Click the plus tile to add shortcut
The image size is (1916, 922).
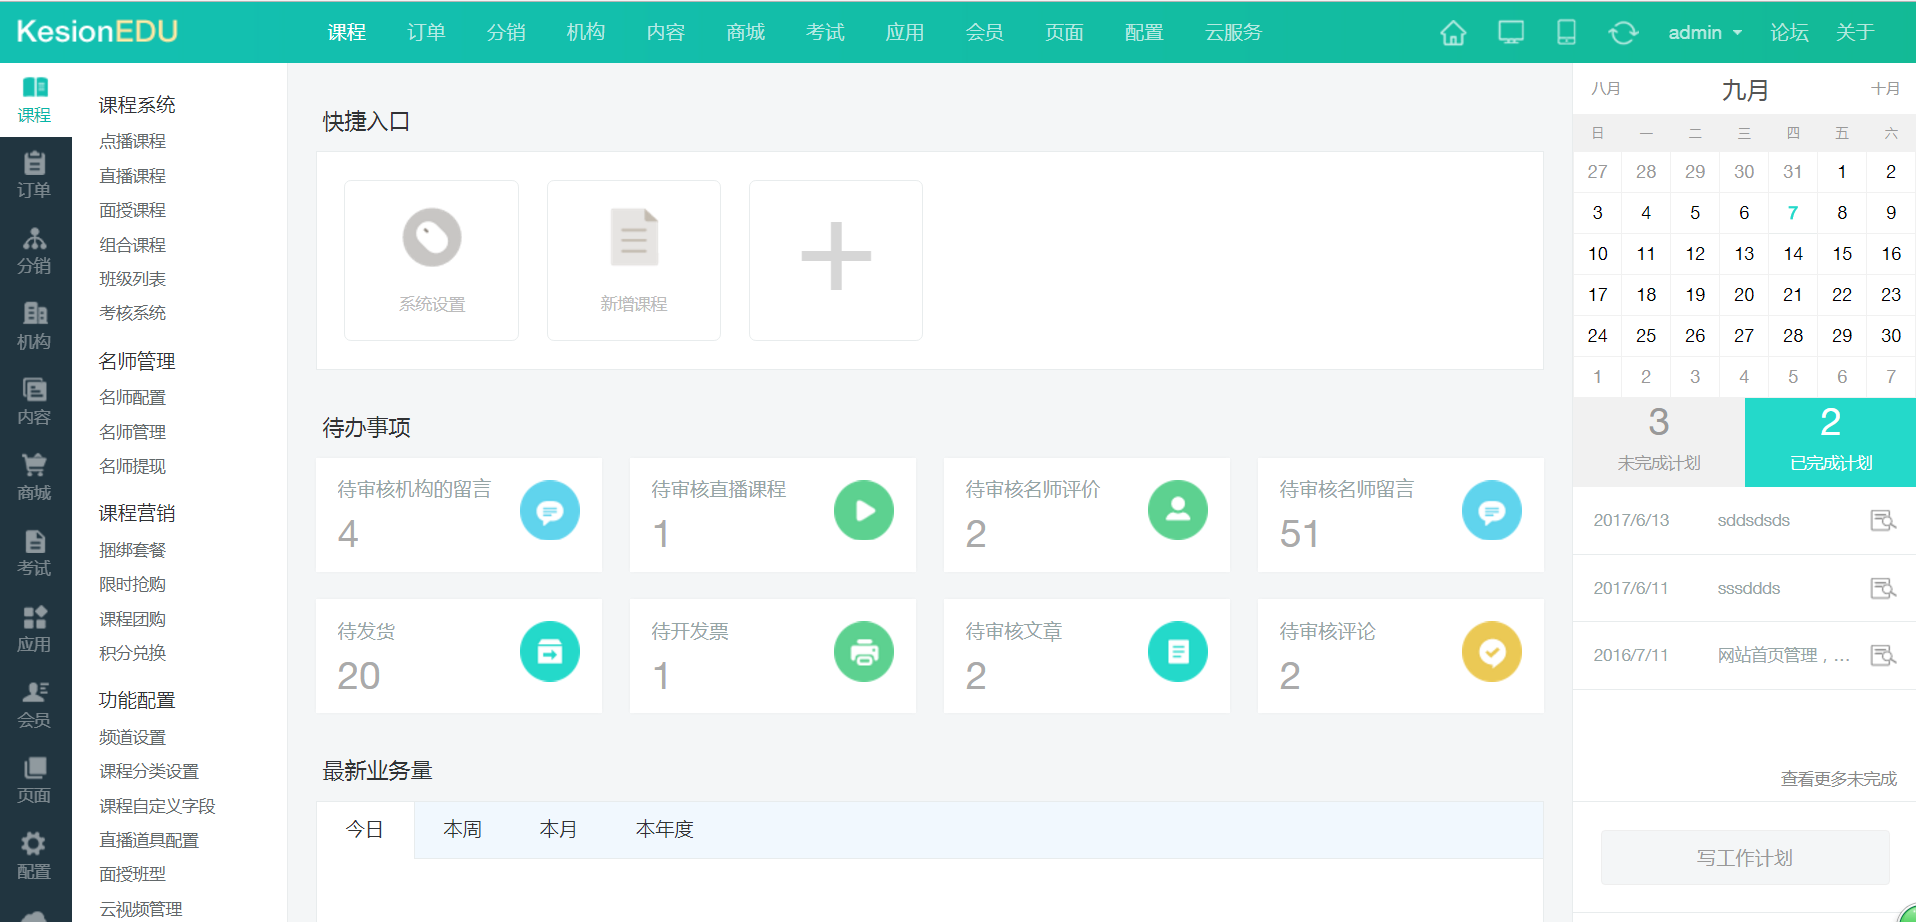[x=835, y=259]
